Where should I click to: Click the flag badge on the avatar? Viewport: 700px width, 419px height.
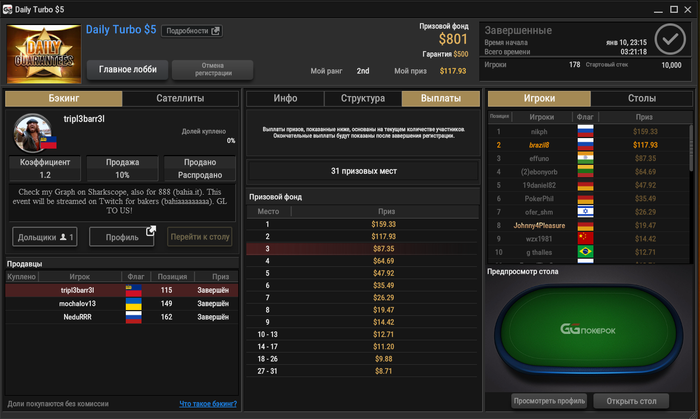point(49,143)
